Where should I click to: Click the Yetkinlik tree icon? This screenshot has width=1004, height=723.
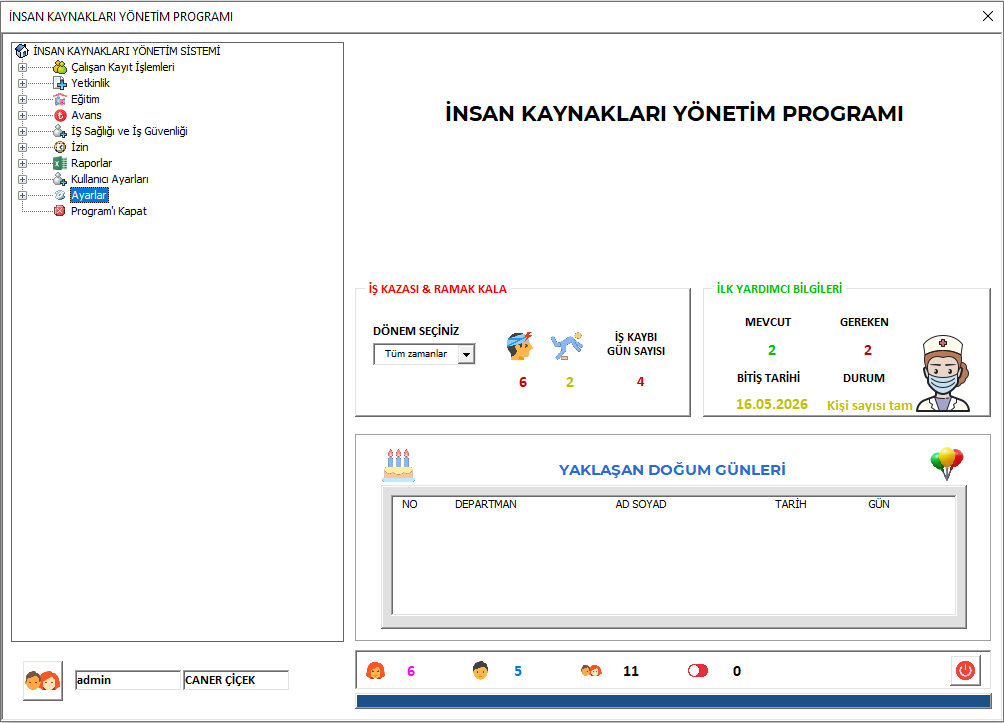[x=60, y=83]
